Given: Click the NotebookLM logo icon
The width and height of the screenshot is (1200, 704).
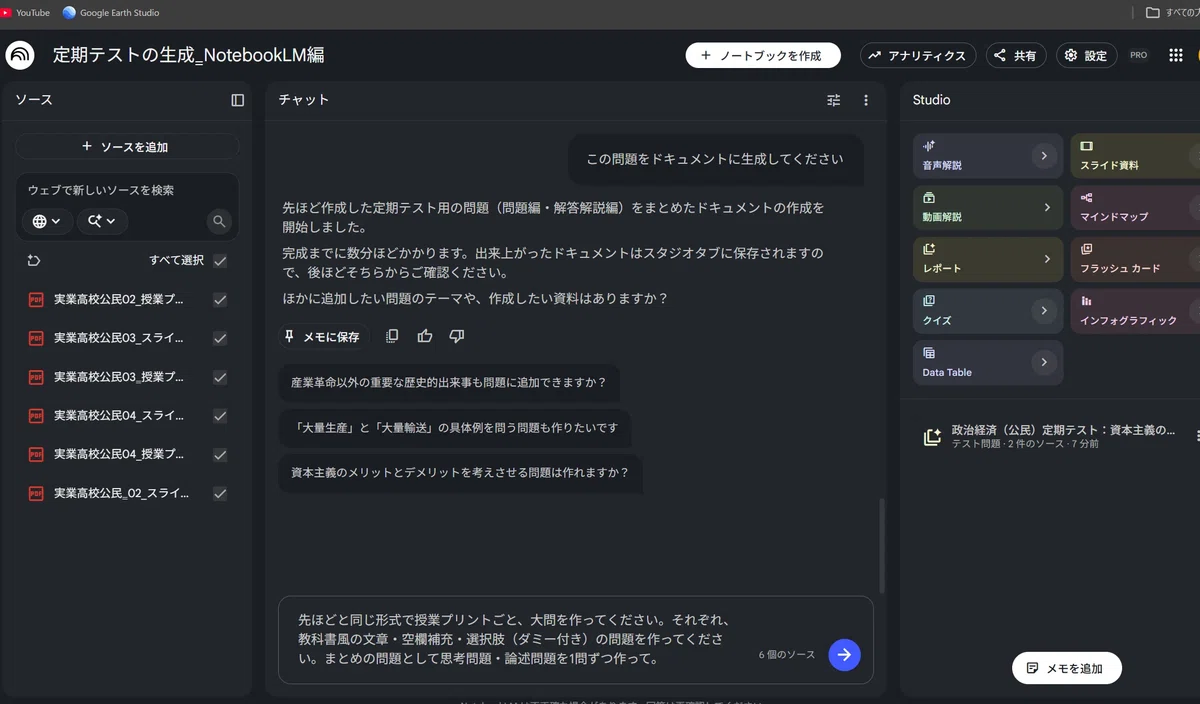Looking at the screenshot, I should 20,55.
